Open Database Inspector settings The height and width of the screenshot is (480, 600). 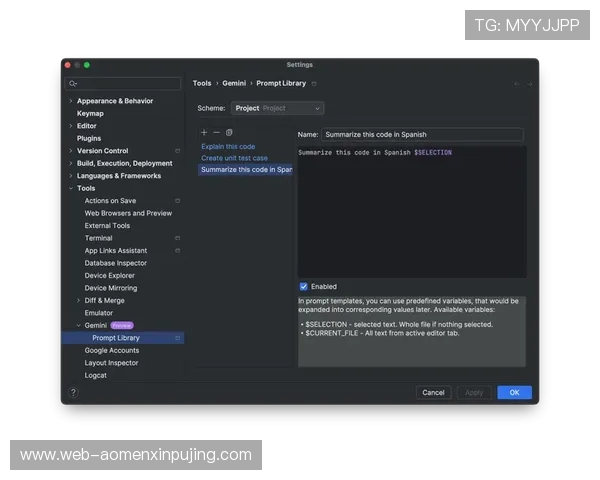(x=116, y=263)
